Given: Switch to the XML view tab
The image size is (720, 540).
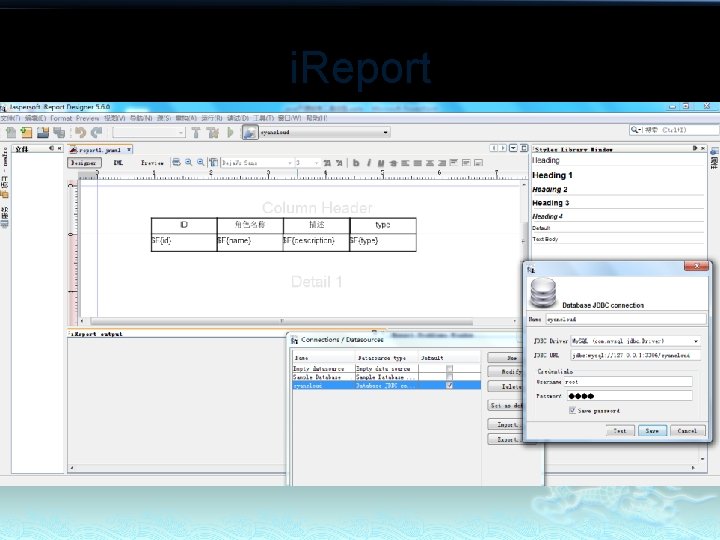Looking at the screenshot, I should (x=118, y=163).
